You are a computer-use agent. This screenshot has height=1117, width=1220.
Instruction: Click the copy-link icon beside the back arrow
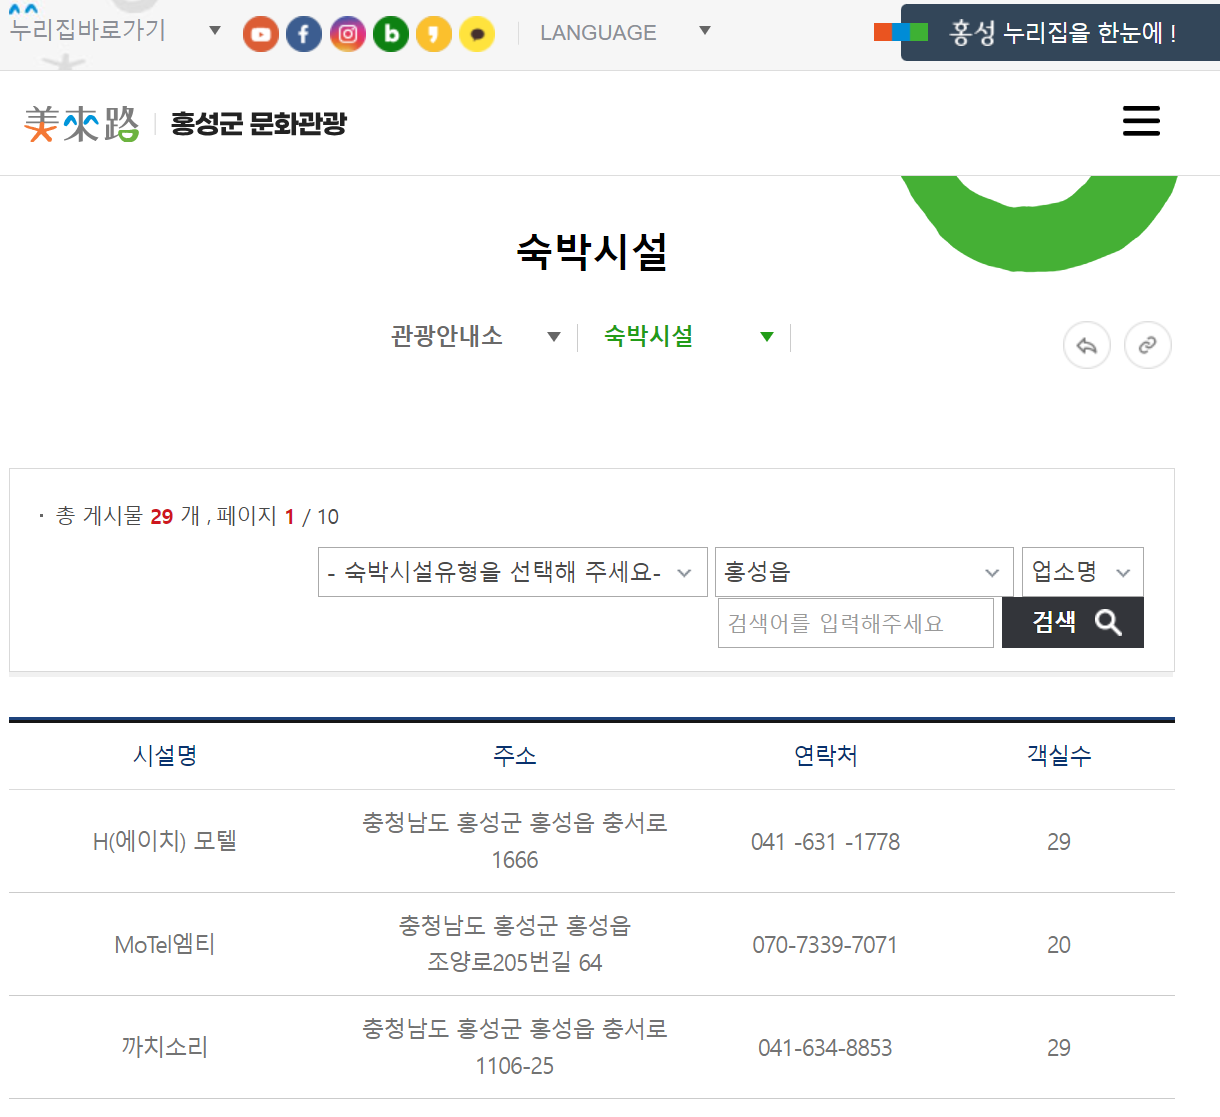1147,345
